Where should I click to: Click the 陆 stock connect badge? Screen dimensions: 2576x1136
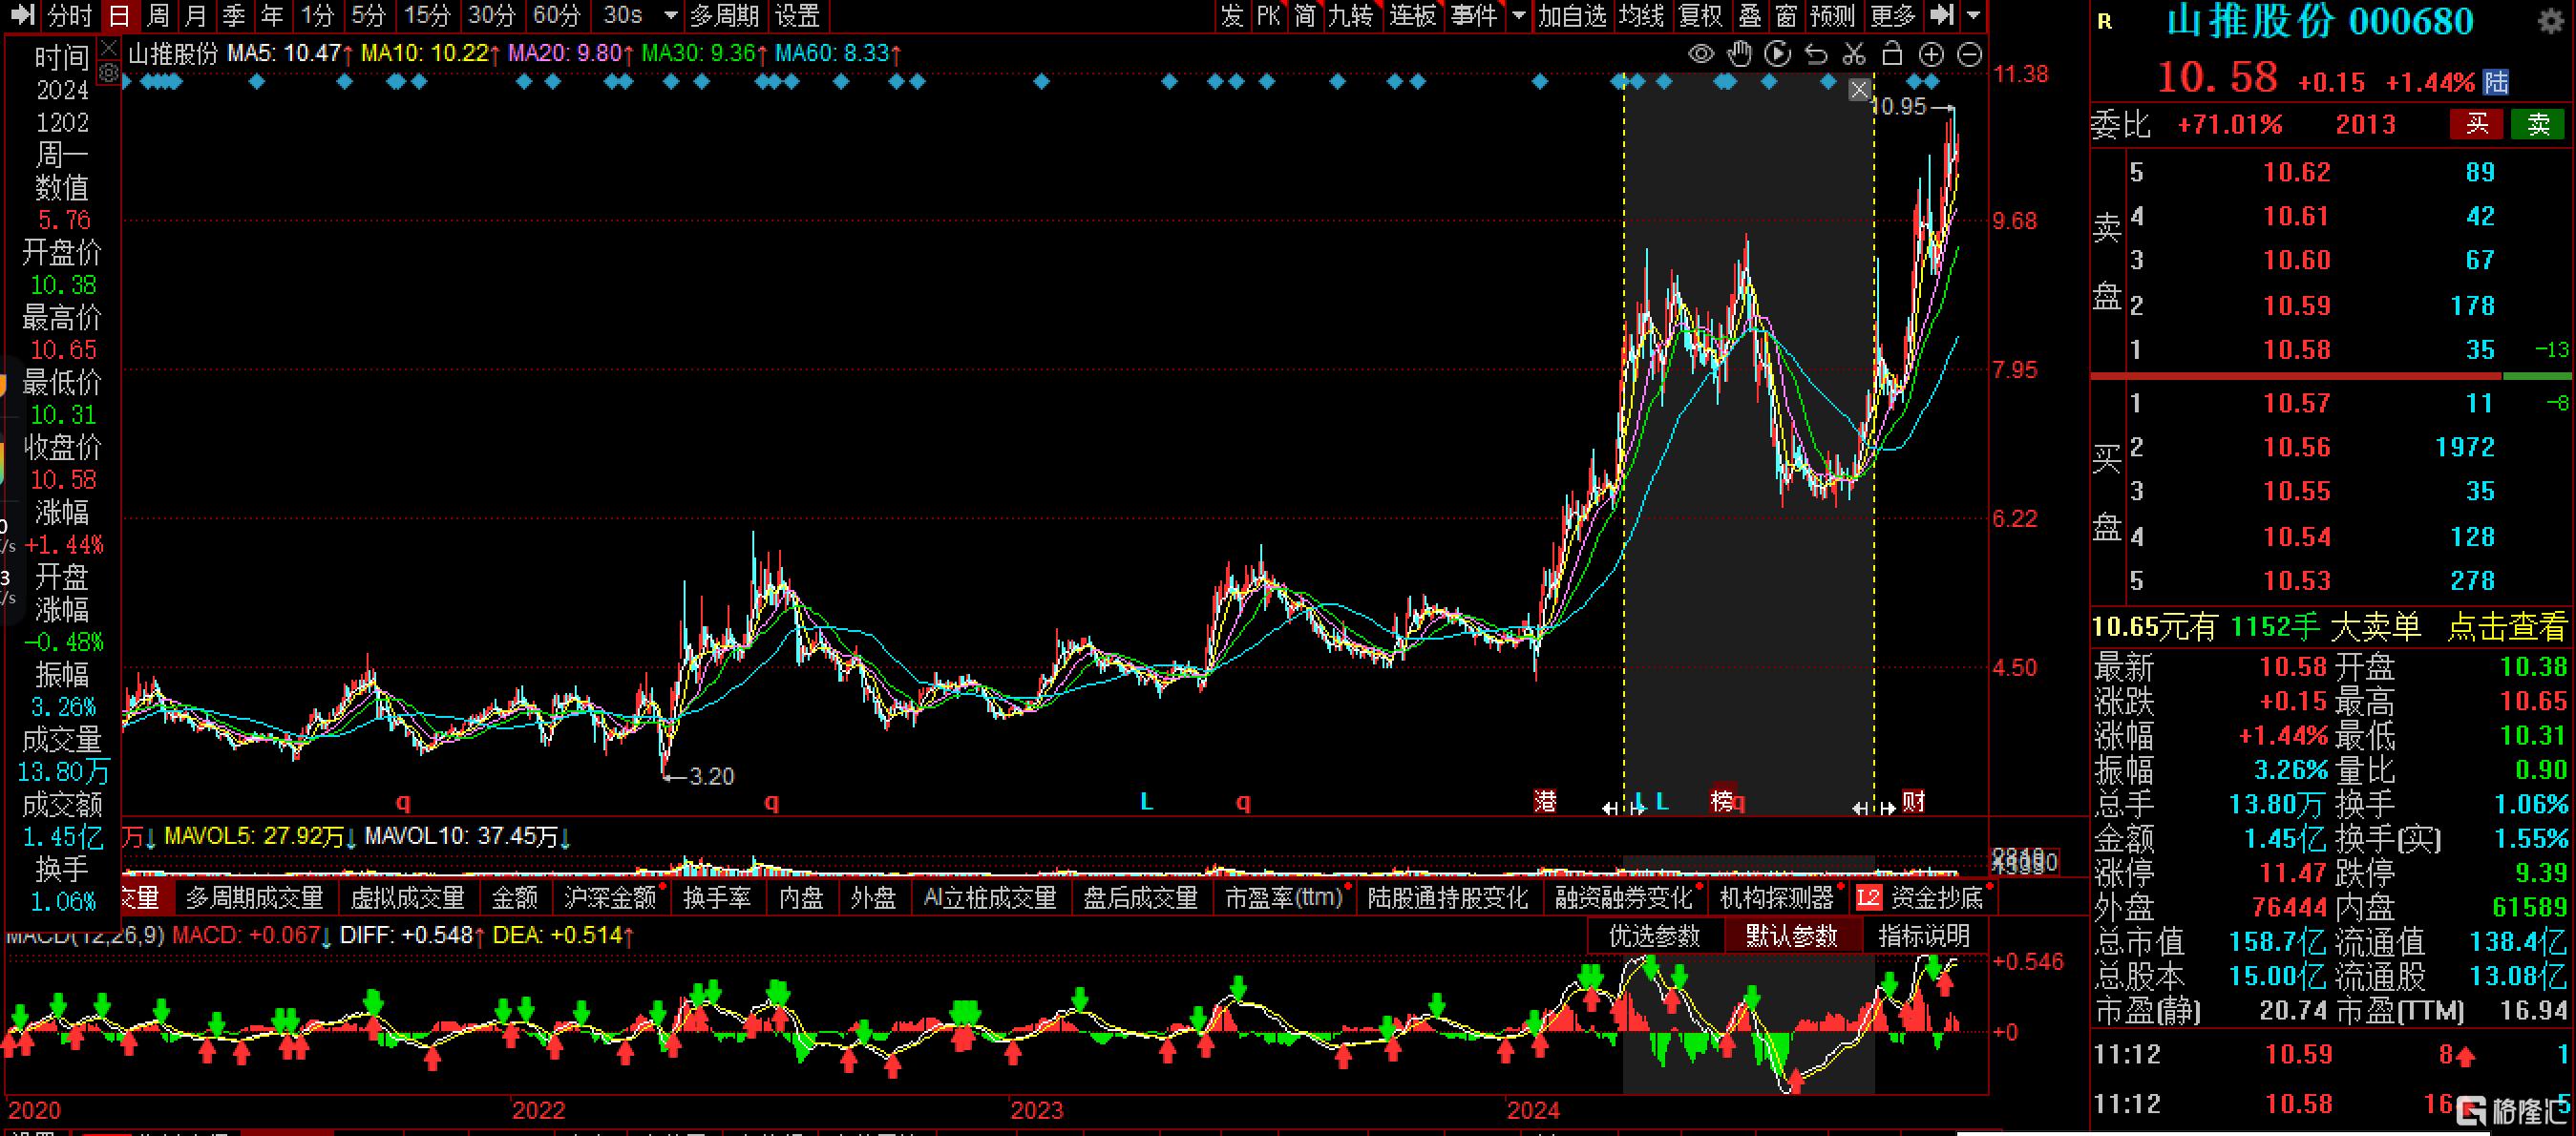tap(2496, 81)
